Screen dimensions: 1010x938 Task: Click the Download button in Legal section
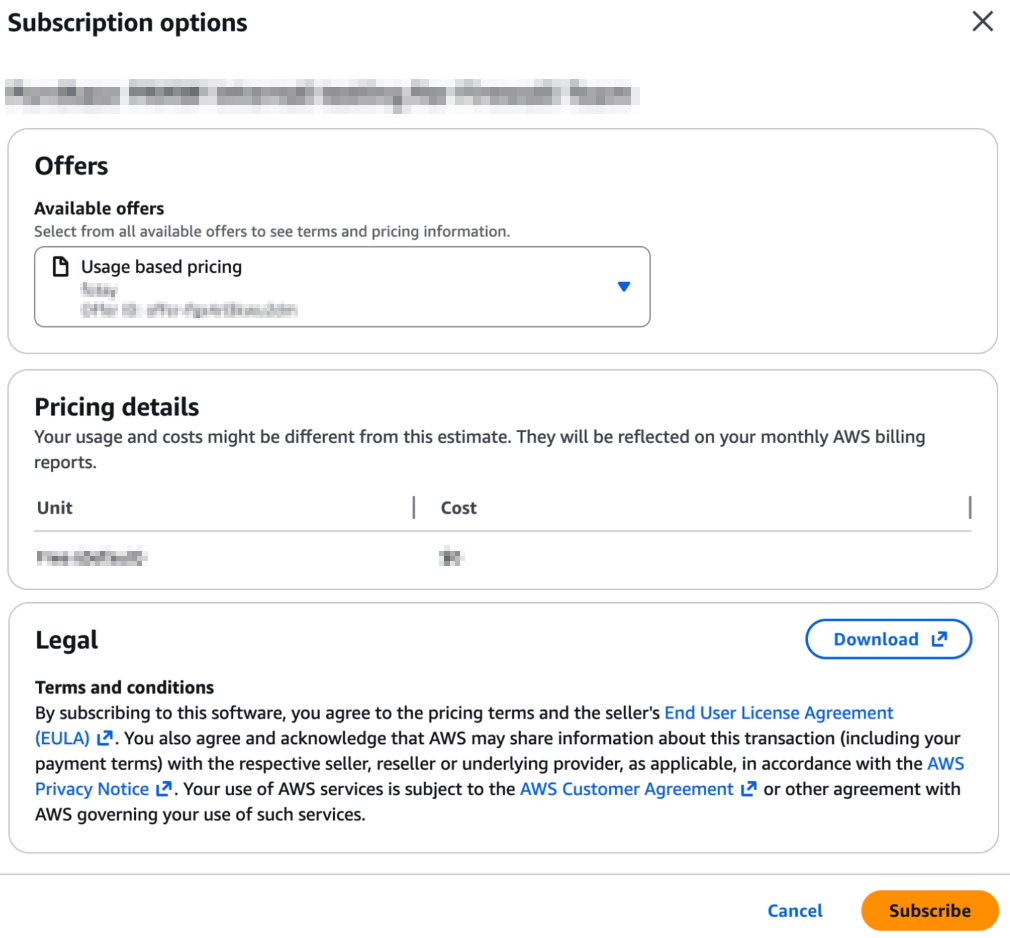(x=888, y=639)
